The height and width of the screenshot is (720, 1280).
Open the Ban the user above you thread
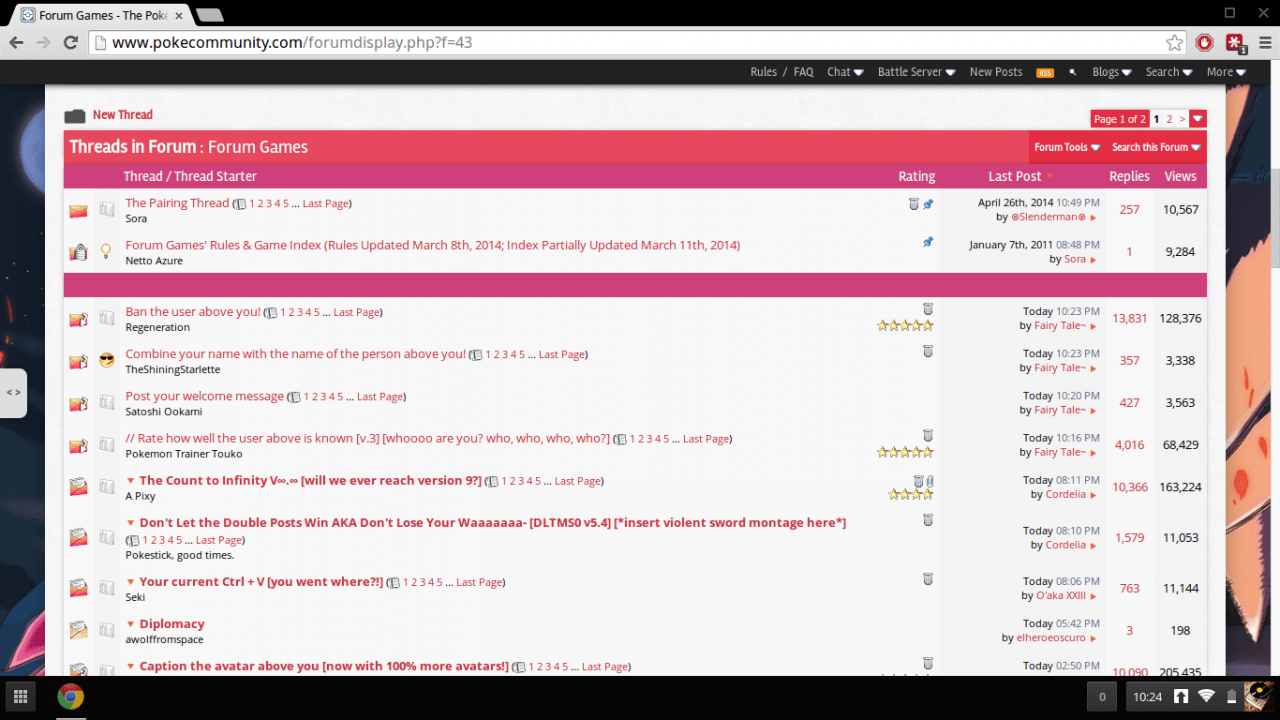click(x=193, y=312)
